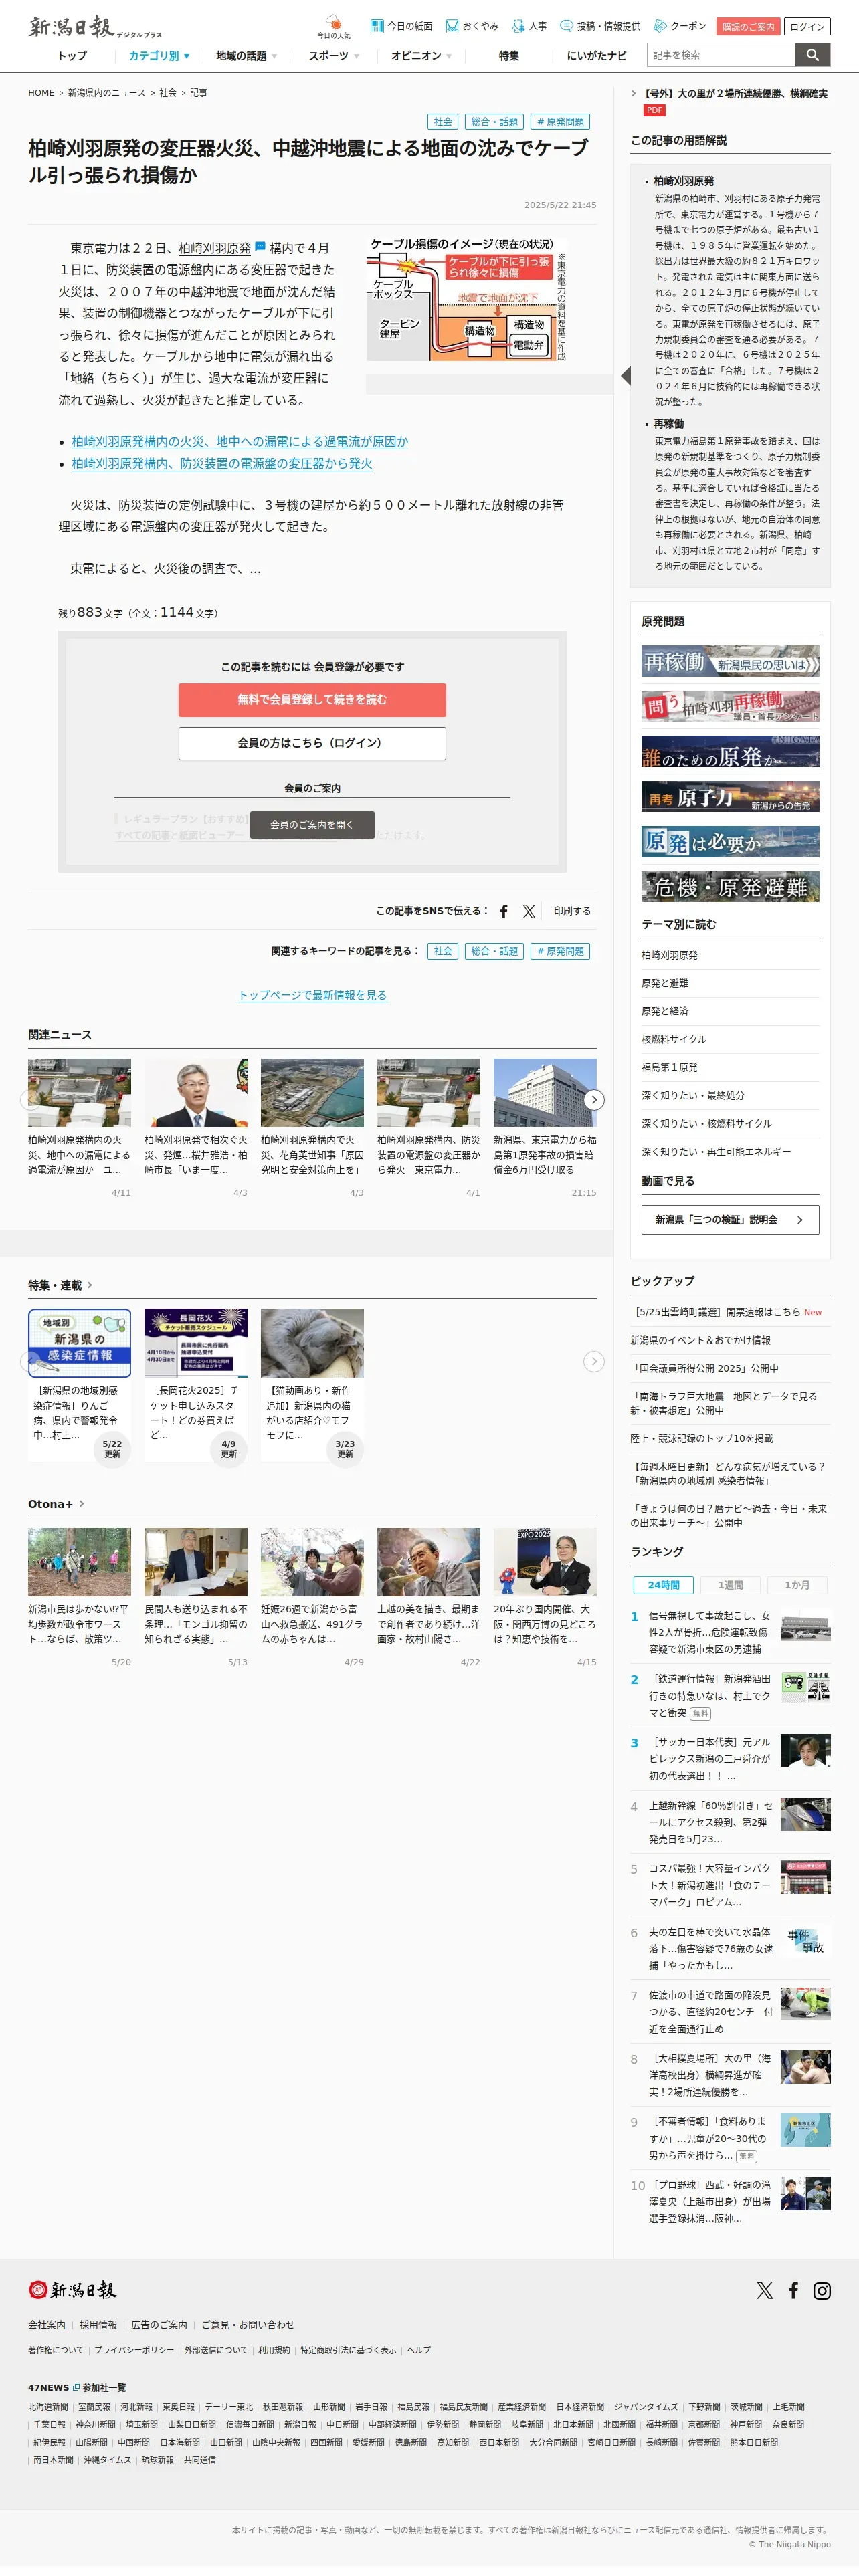Click the 記事を検索 search input field
The image size is (859, 2576).
(721, 55)
